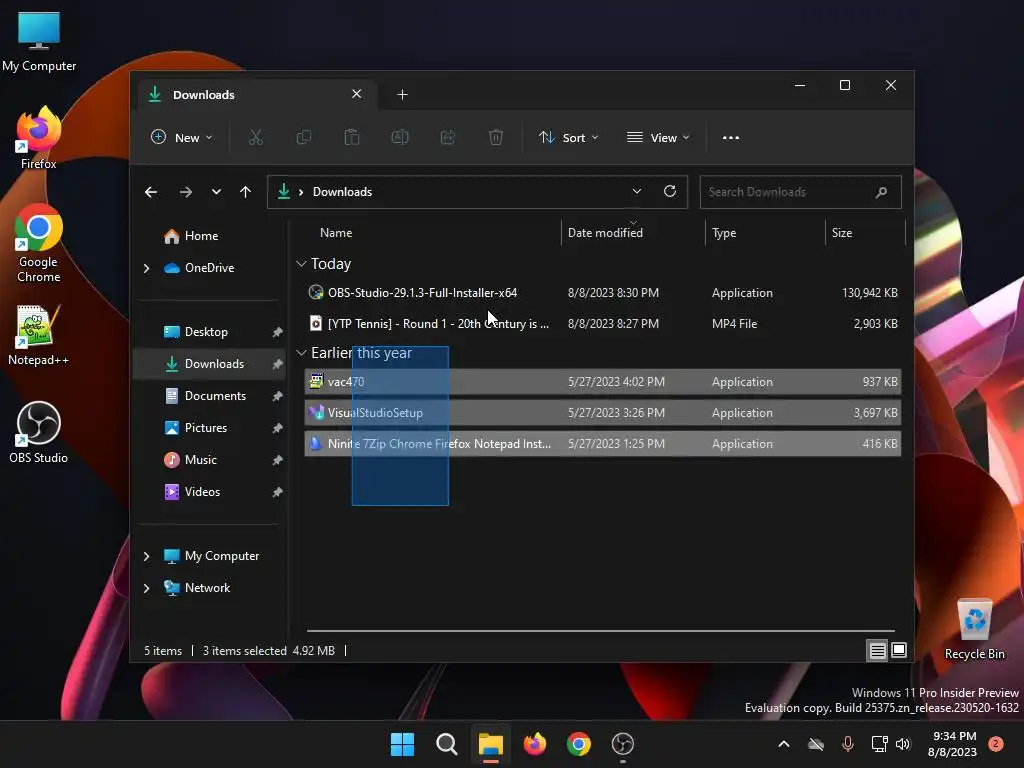Select OBS-Studio-29.1.3-Full-Installer-x64 file
This screenshot has width=1024, height=768.
click(603, 293)
